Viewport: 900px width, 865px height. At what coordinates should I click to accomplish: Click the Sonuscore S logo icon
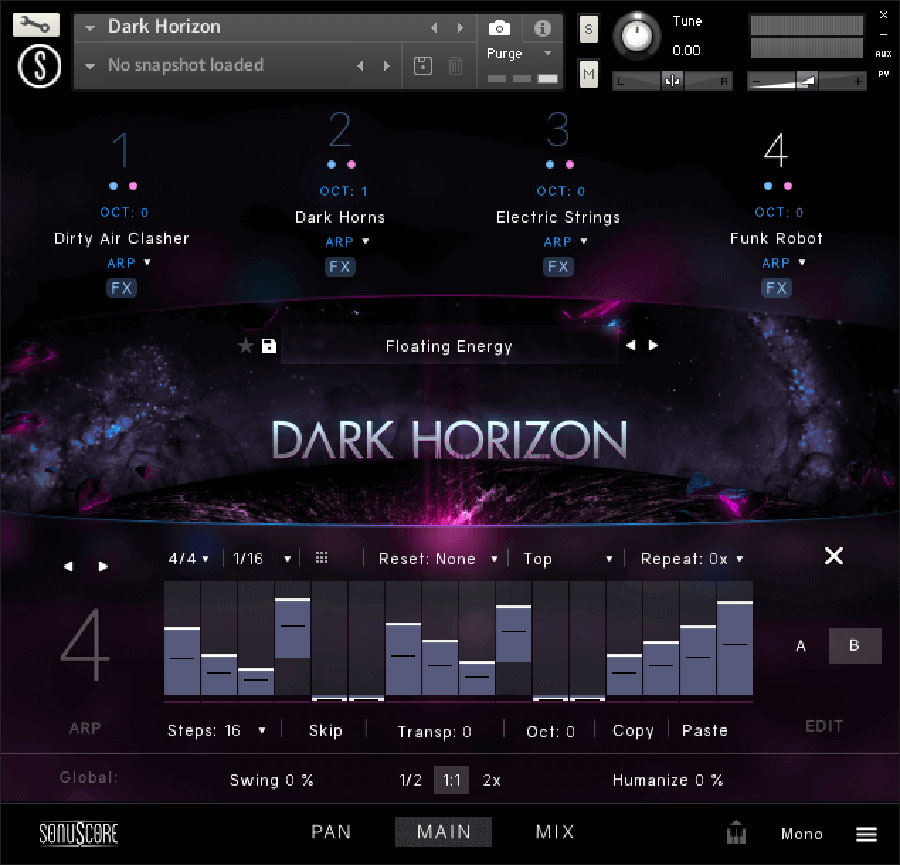tap(39, 67)
